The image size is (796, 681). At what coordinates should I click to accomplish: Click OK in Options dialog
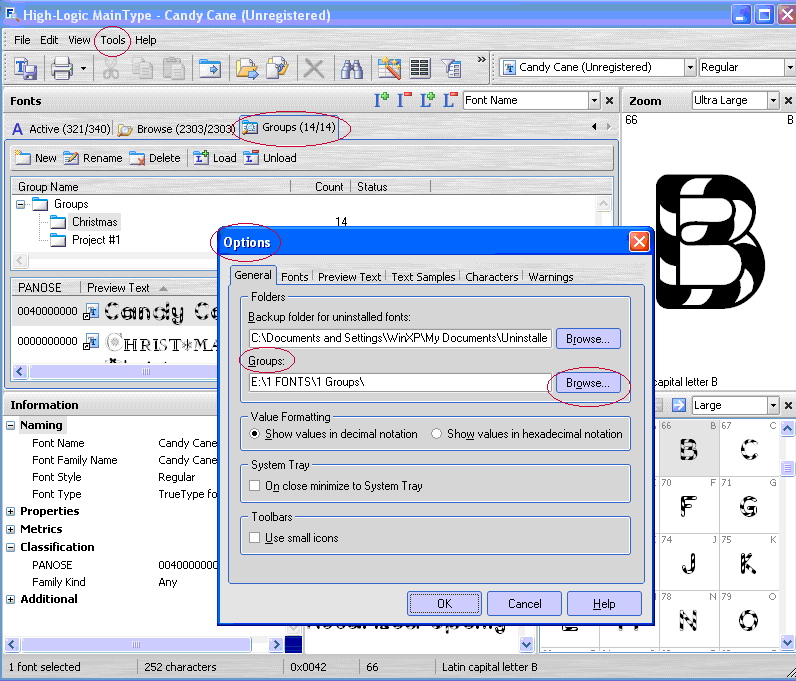(x=444, y=603)
